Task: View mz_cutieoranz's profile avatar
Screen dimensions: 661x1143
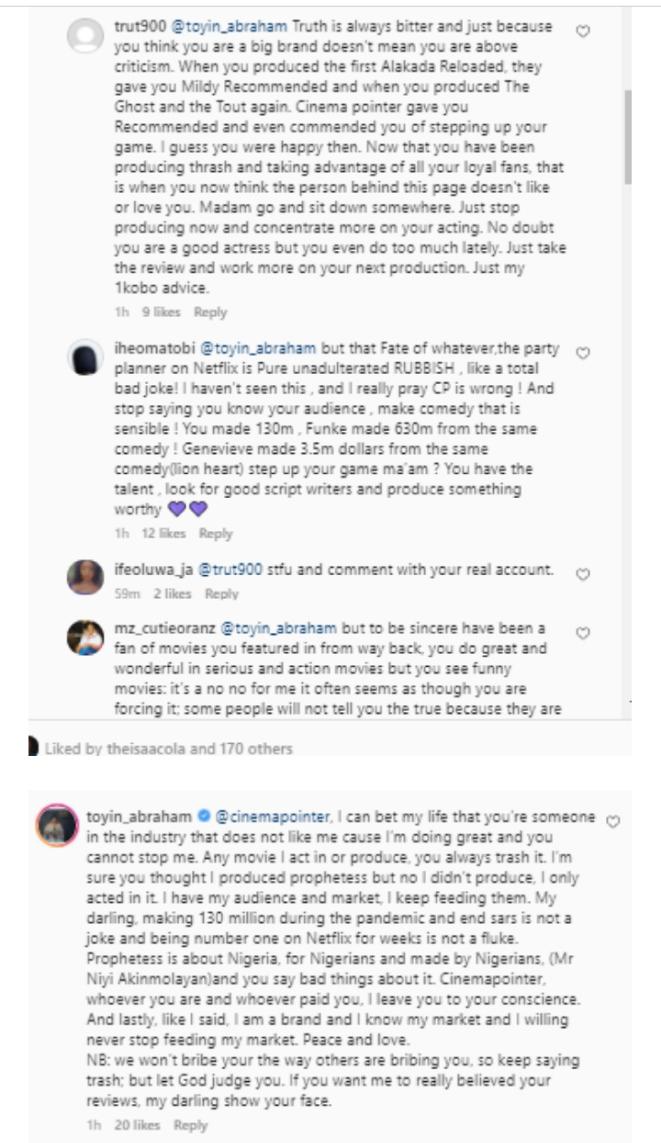Action: tap(85, 638)
